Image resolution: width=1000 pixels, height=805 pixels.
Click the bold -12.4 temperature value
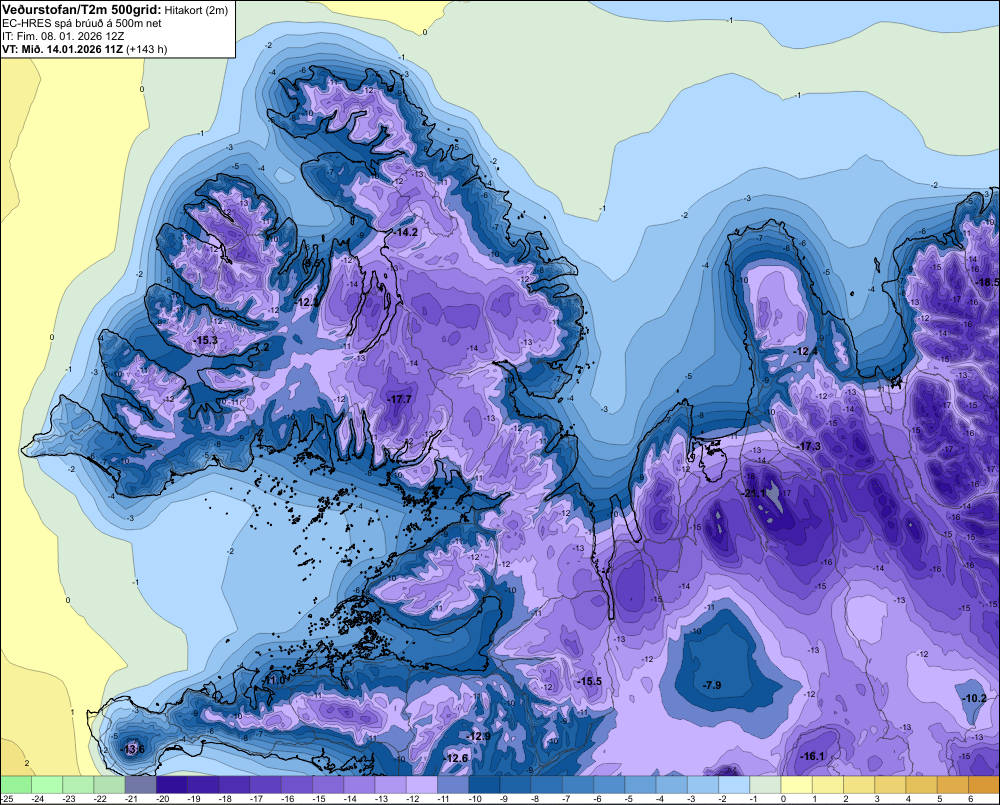[805, 351]
